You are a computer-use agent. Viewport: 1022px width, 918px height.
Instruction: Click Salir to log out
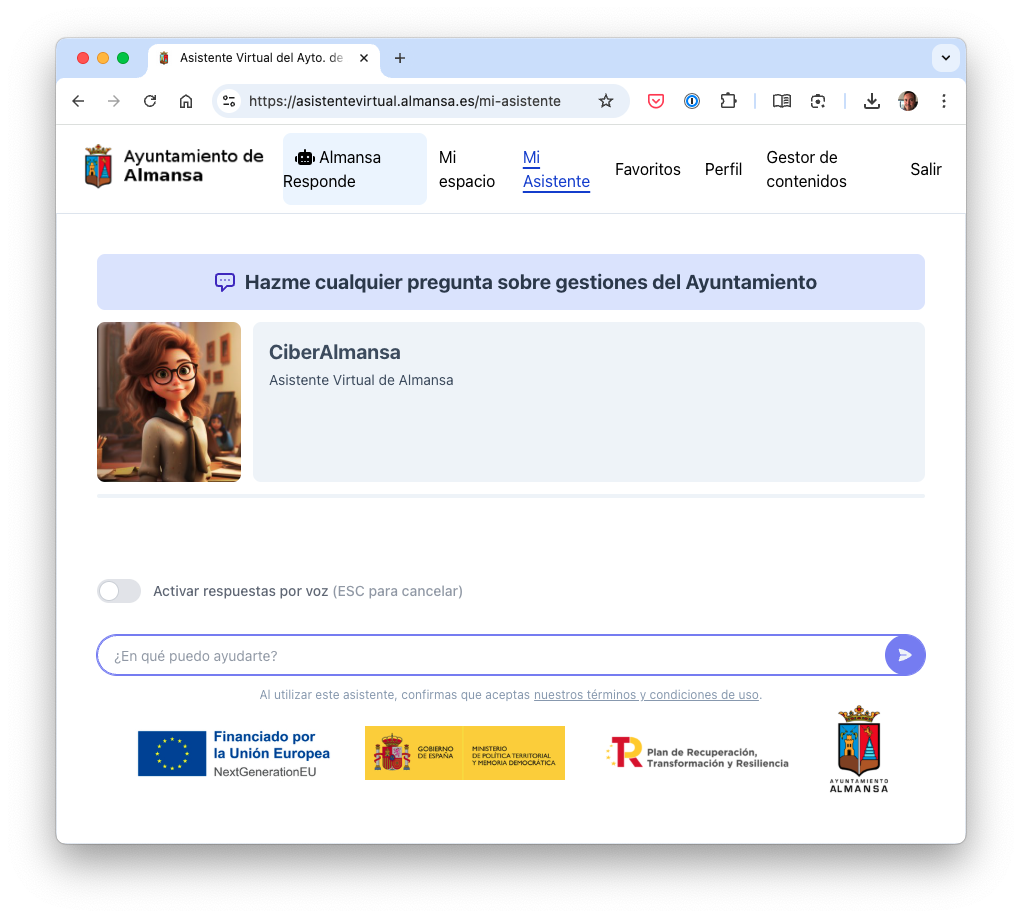tap(925, 169)
